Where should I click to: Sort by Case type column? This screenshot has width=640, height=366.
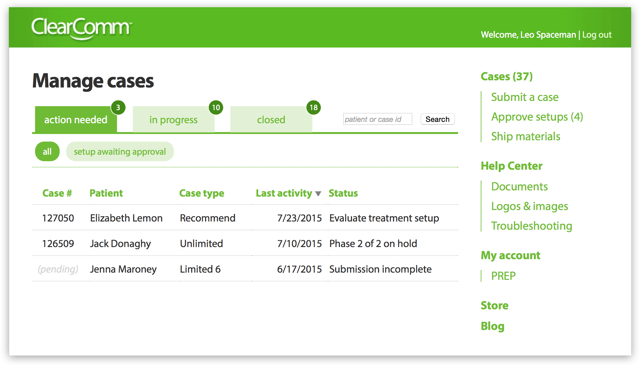click(202, 193)
